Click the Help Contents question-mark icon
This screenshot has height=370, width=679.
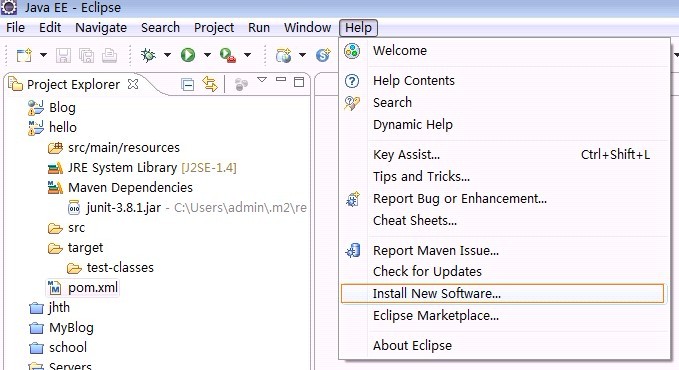point(352,81)
